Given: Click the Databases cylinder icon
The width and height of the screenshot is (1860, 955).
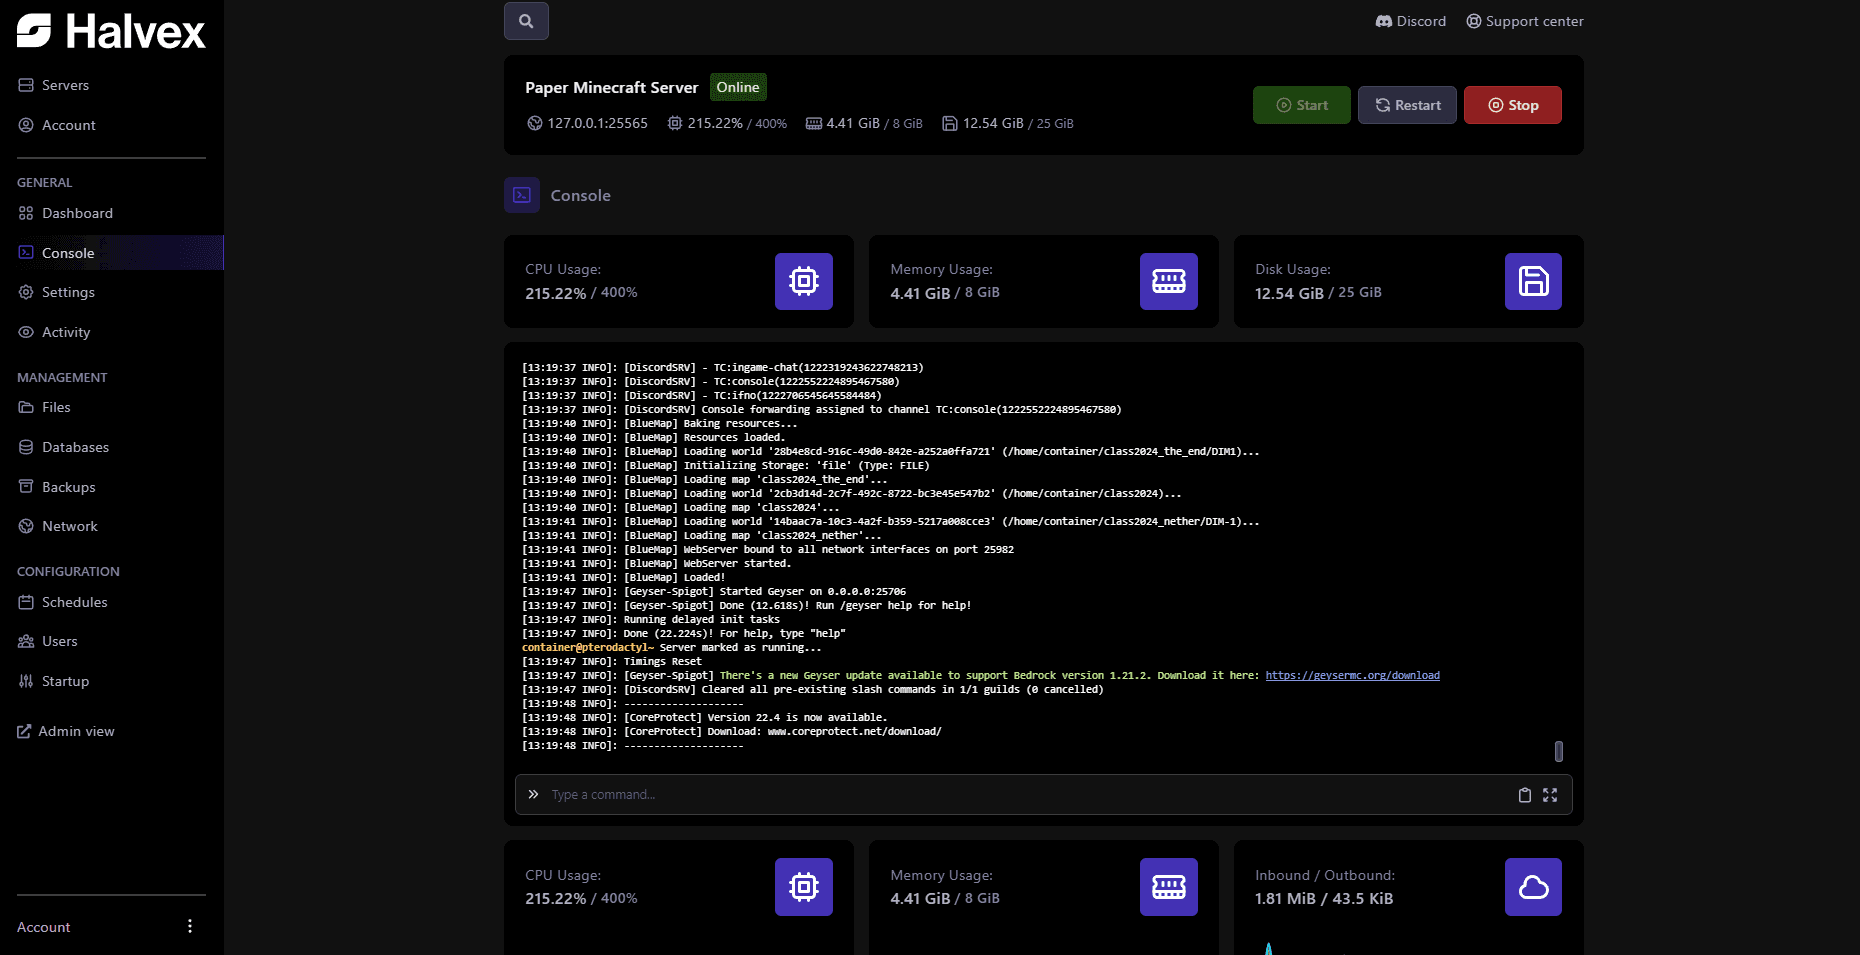Looking at the screenshot, I should pyautogui.click(x=26, y=447).
